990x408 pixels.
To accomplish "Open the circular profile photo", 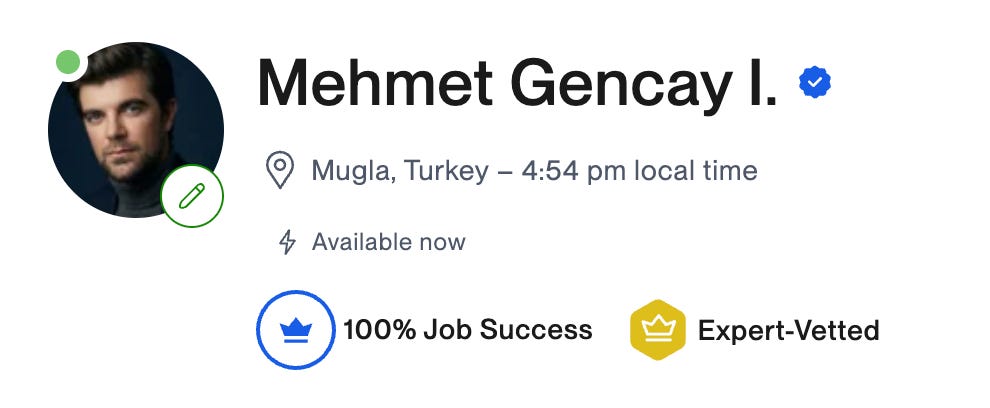I will [136, 130].
